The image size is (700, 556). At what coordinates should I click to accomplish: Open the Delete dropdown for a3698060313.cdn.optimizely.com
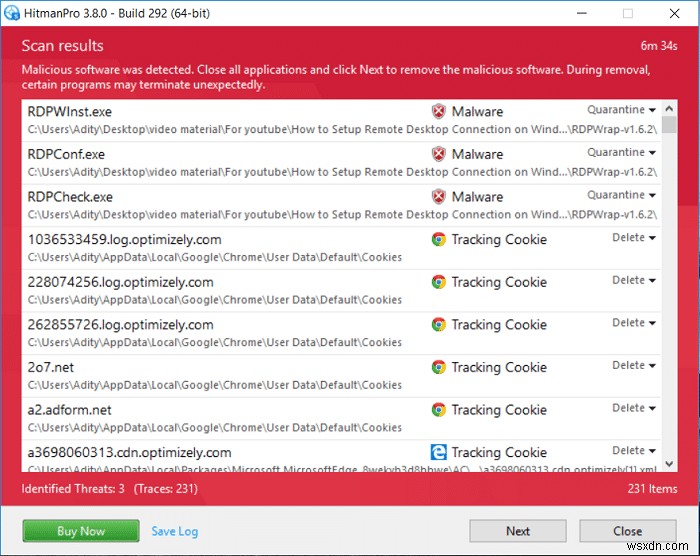(x=633, y=450)
